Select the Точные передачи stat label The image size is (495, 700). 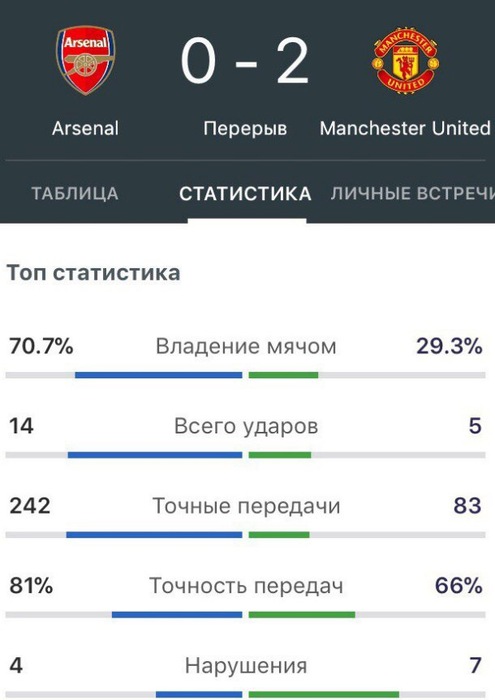pyautogui.click(x=246, y=506)
